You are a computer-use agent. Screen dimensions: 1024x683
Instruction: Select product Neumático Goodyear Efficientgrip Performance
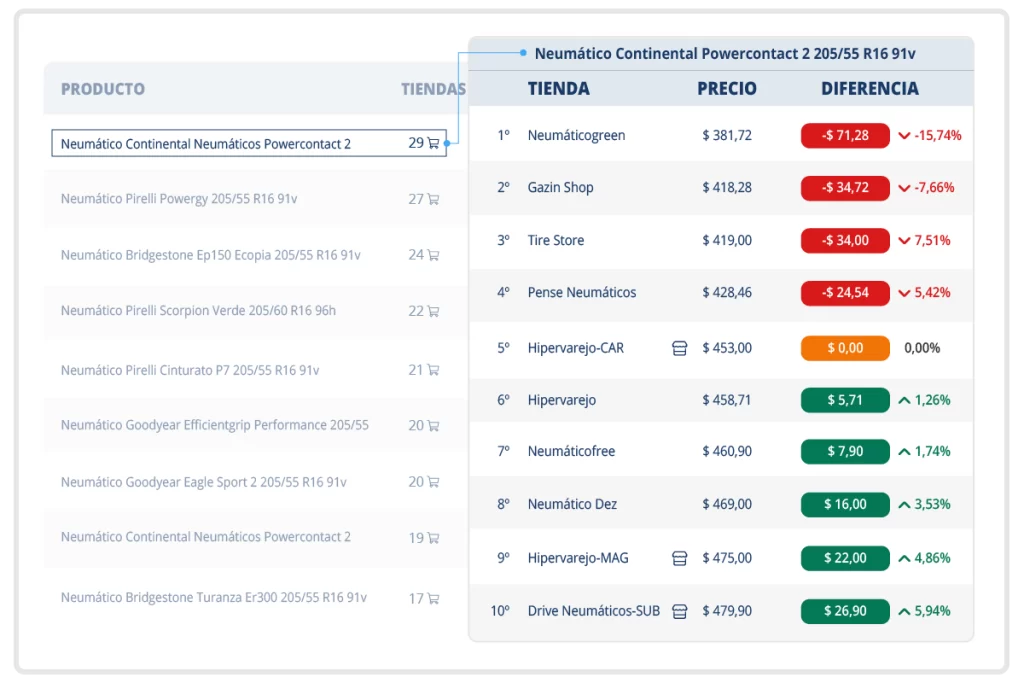tap(215, 425)
